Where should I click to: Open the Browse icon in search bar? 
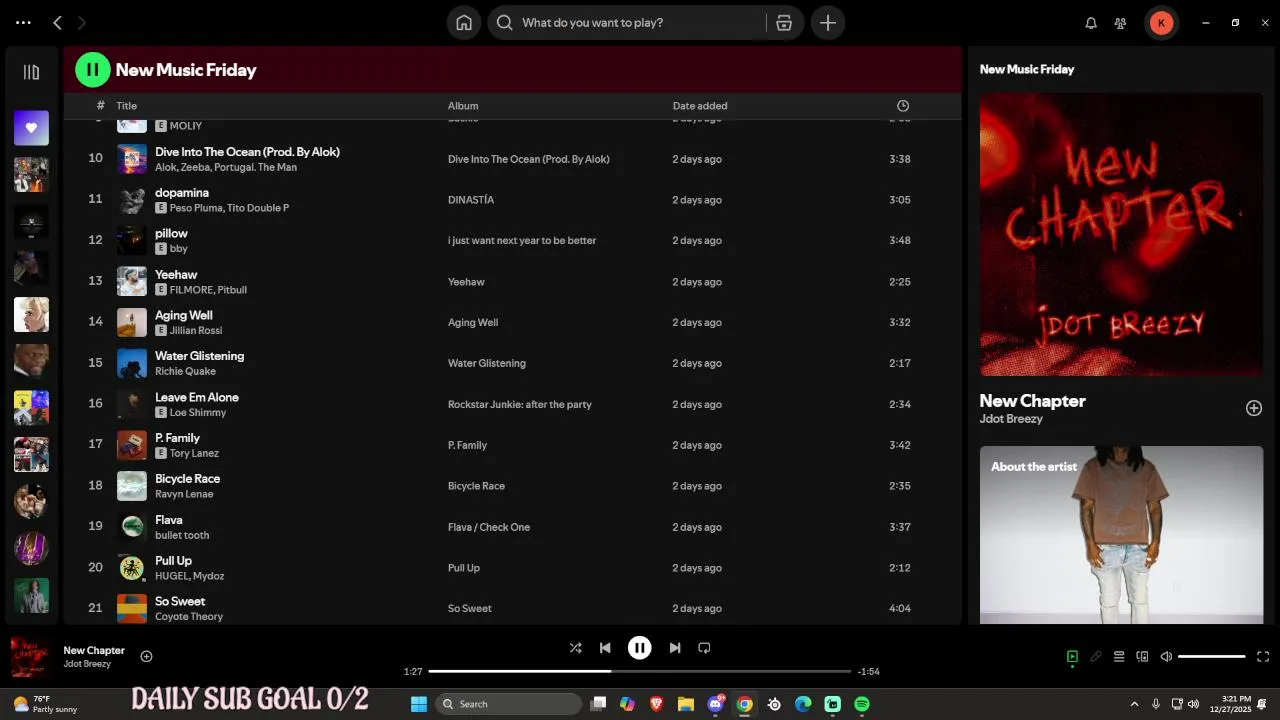[x=784, y=23]
